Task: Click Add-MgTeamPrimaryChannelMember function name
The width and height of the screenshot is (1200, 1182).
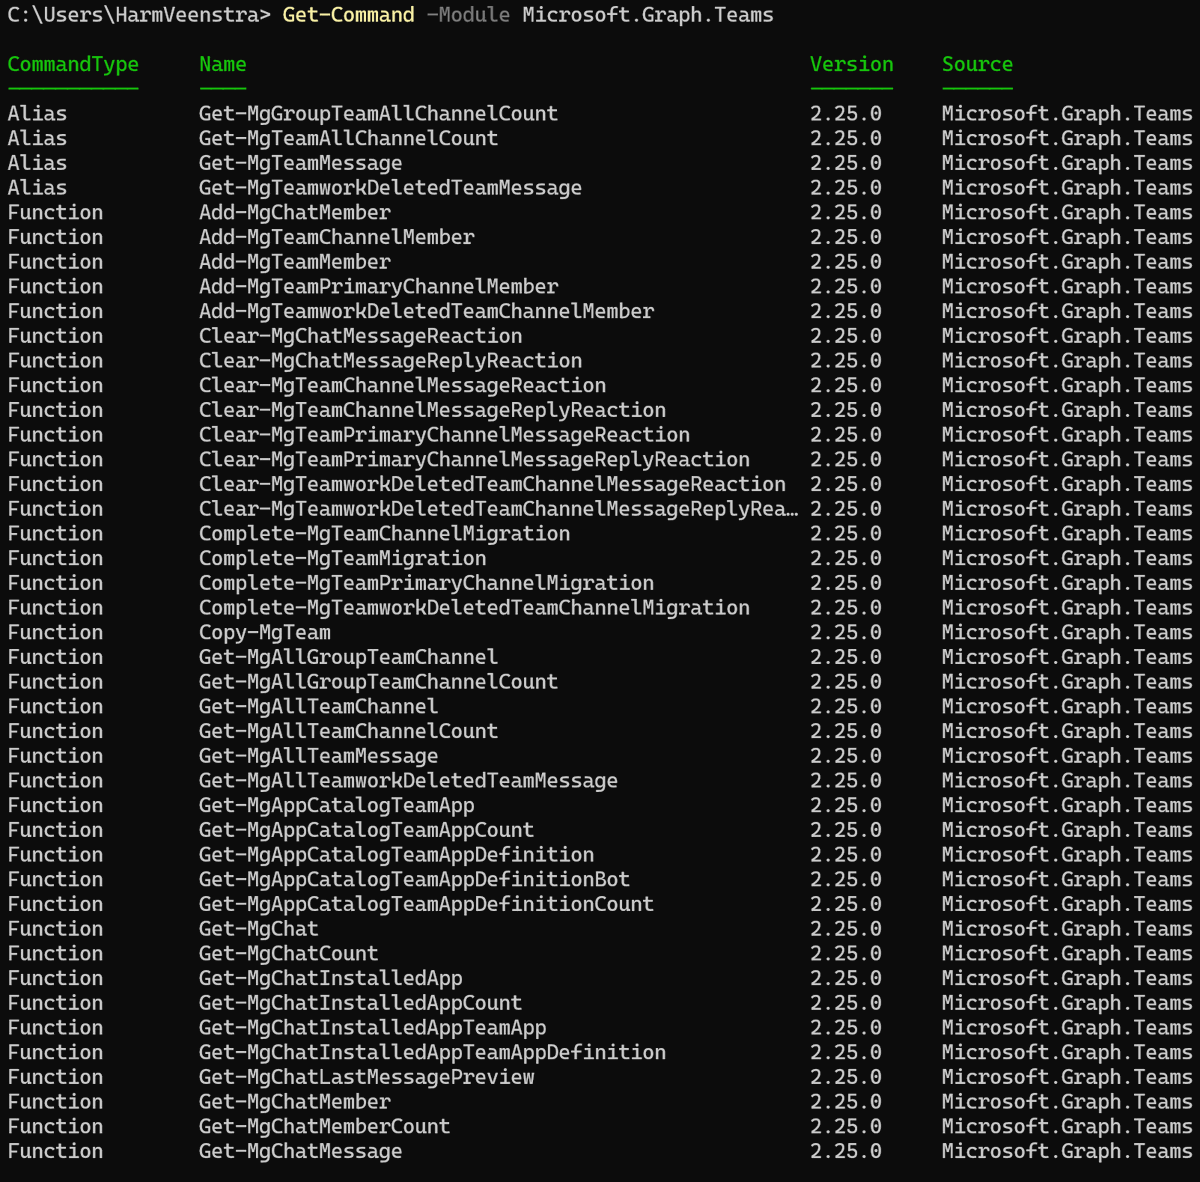Action: point(379,286)
